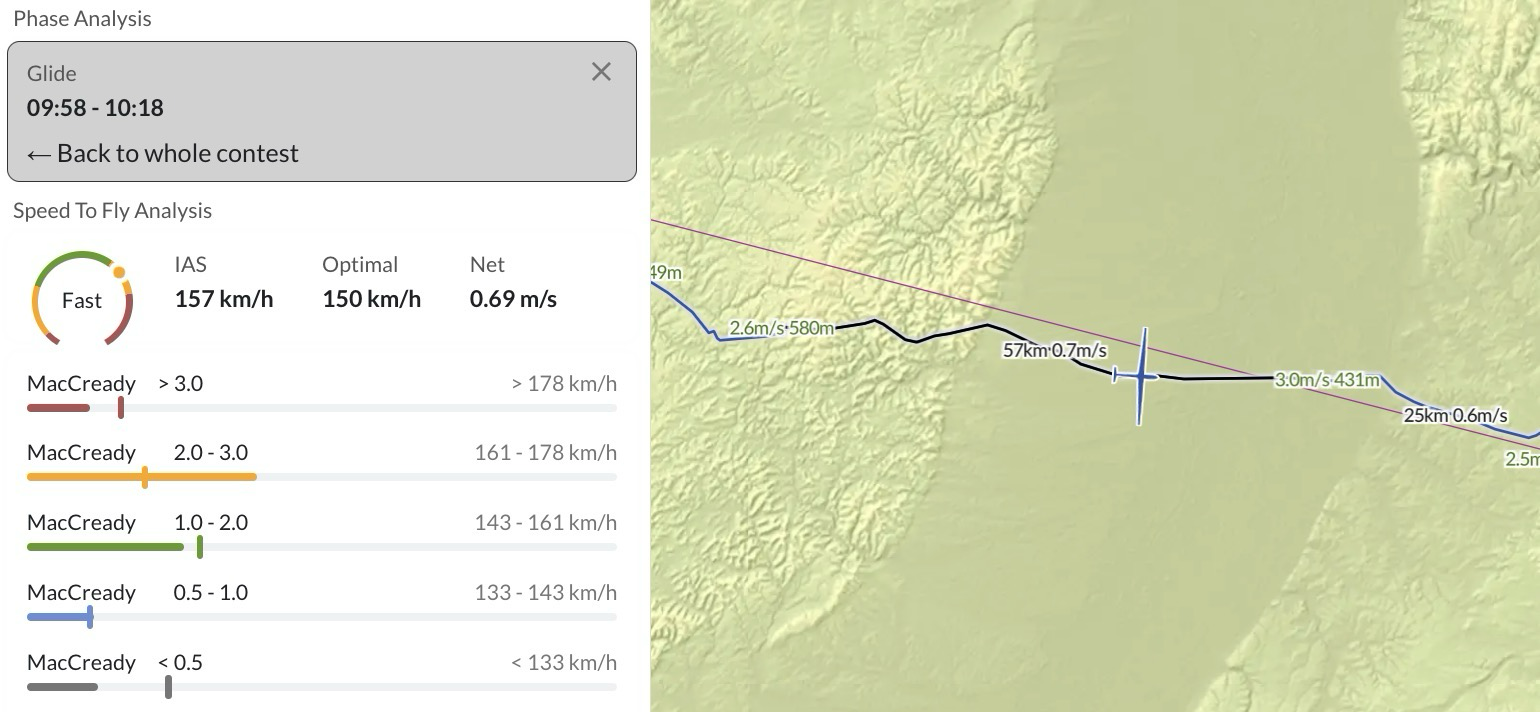Click the 57km 0.7m/s glide label

click(x=1054, y=350)
